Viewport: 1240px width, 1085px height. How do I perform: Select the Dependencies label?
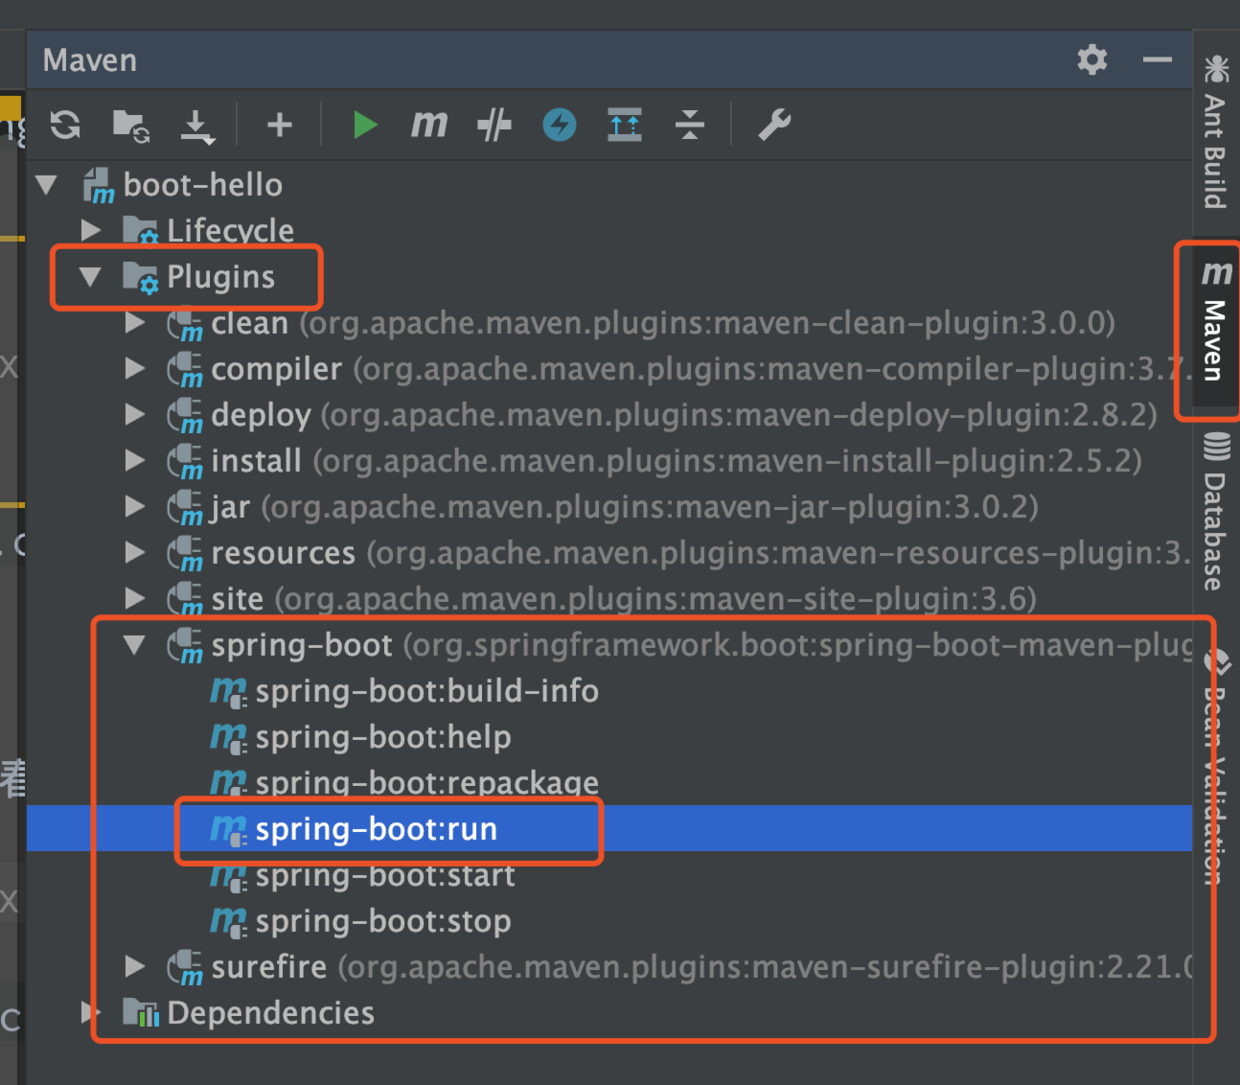point(270,1013)
